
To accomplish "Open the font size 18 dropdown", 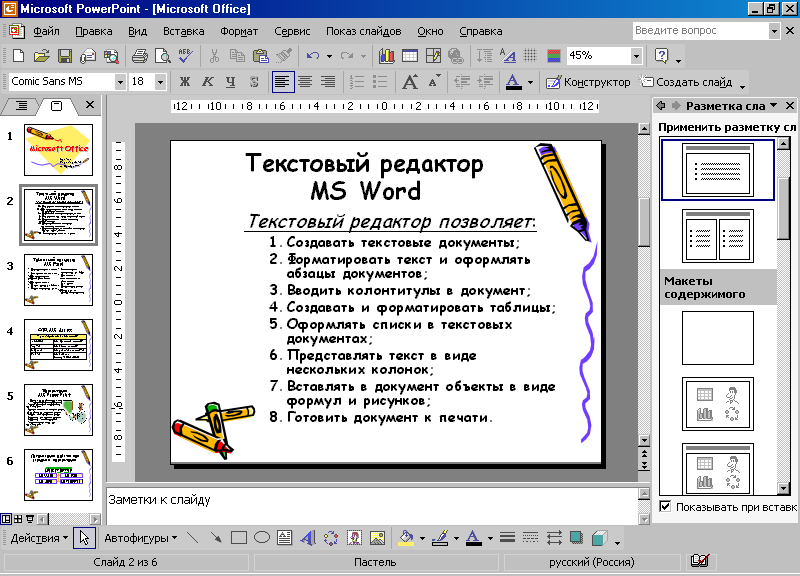I will 160,82.
